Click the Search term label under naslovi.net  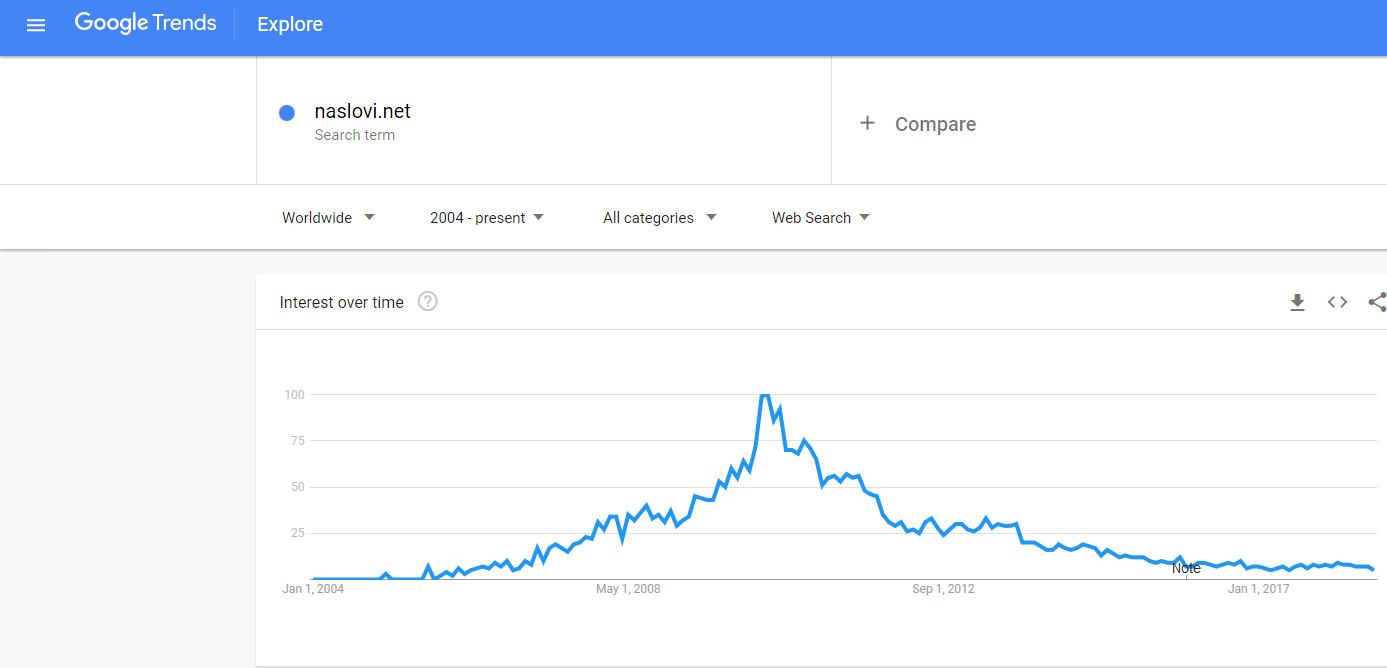[x=354, y=135]
